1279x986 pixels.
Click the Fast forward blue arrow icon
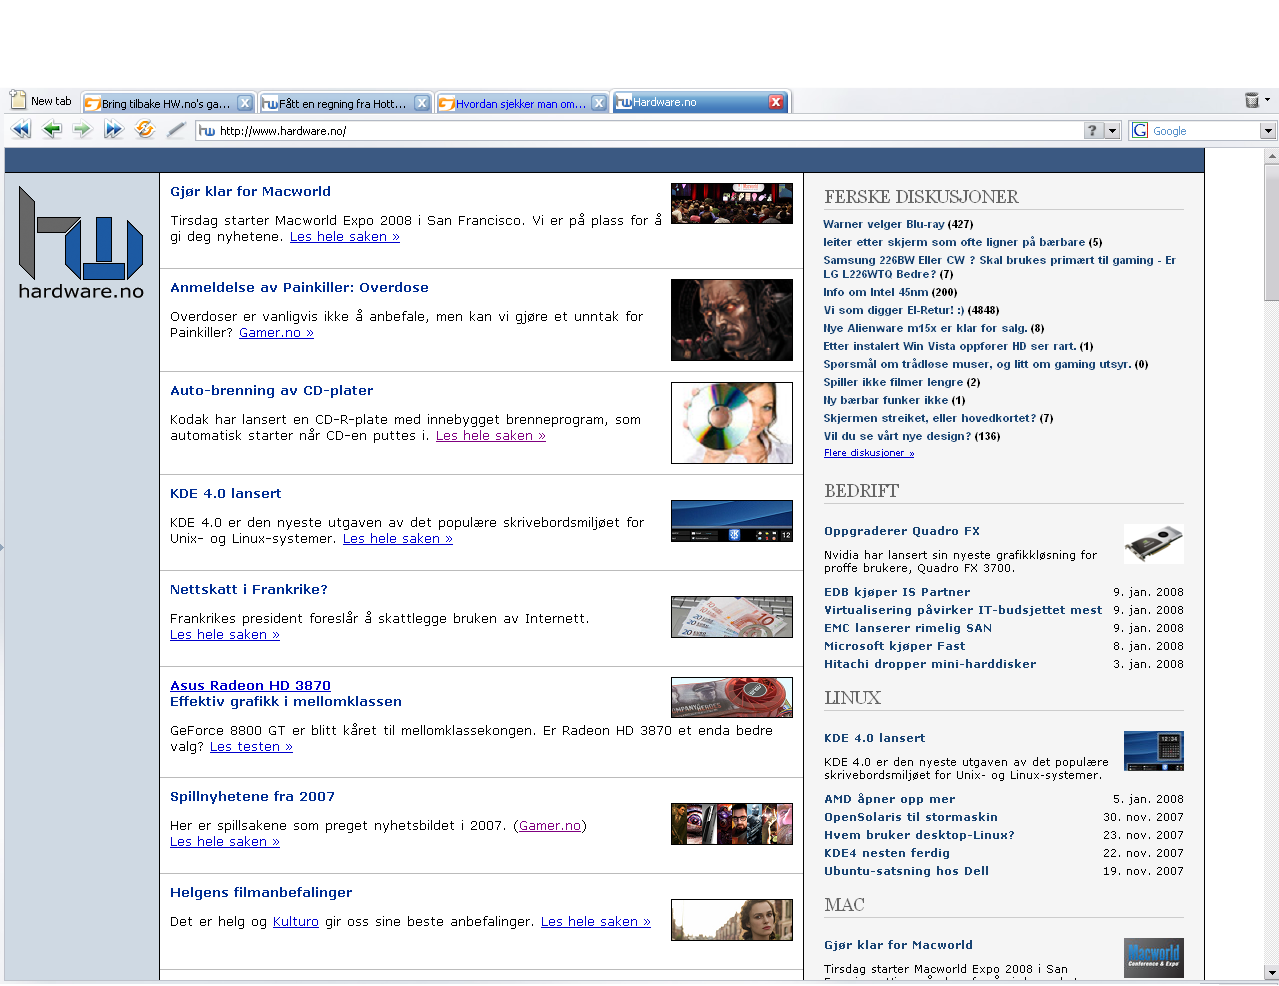[x=113, y=129]
